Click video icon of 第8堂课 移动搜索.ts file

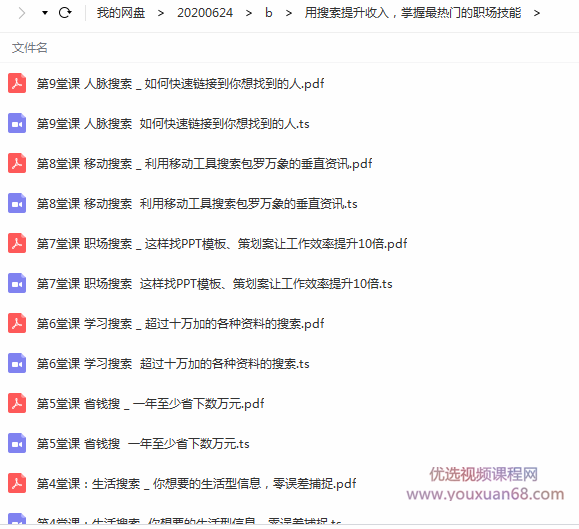click(17, 203)
